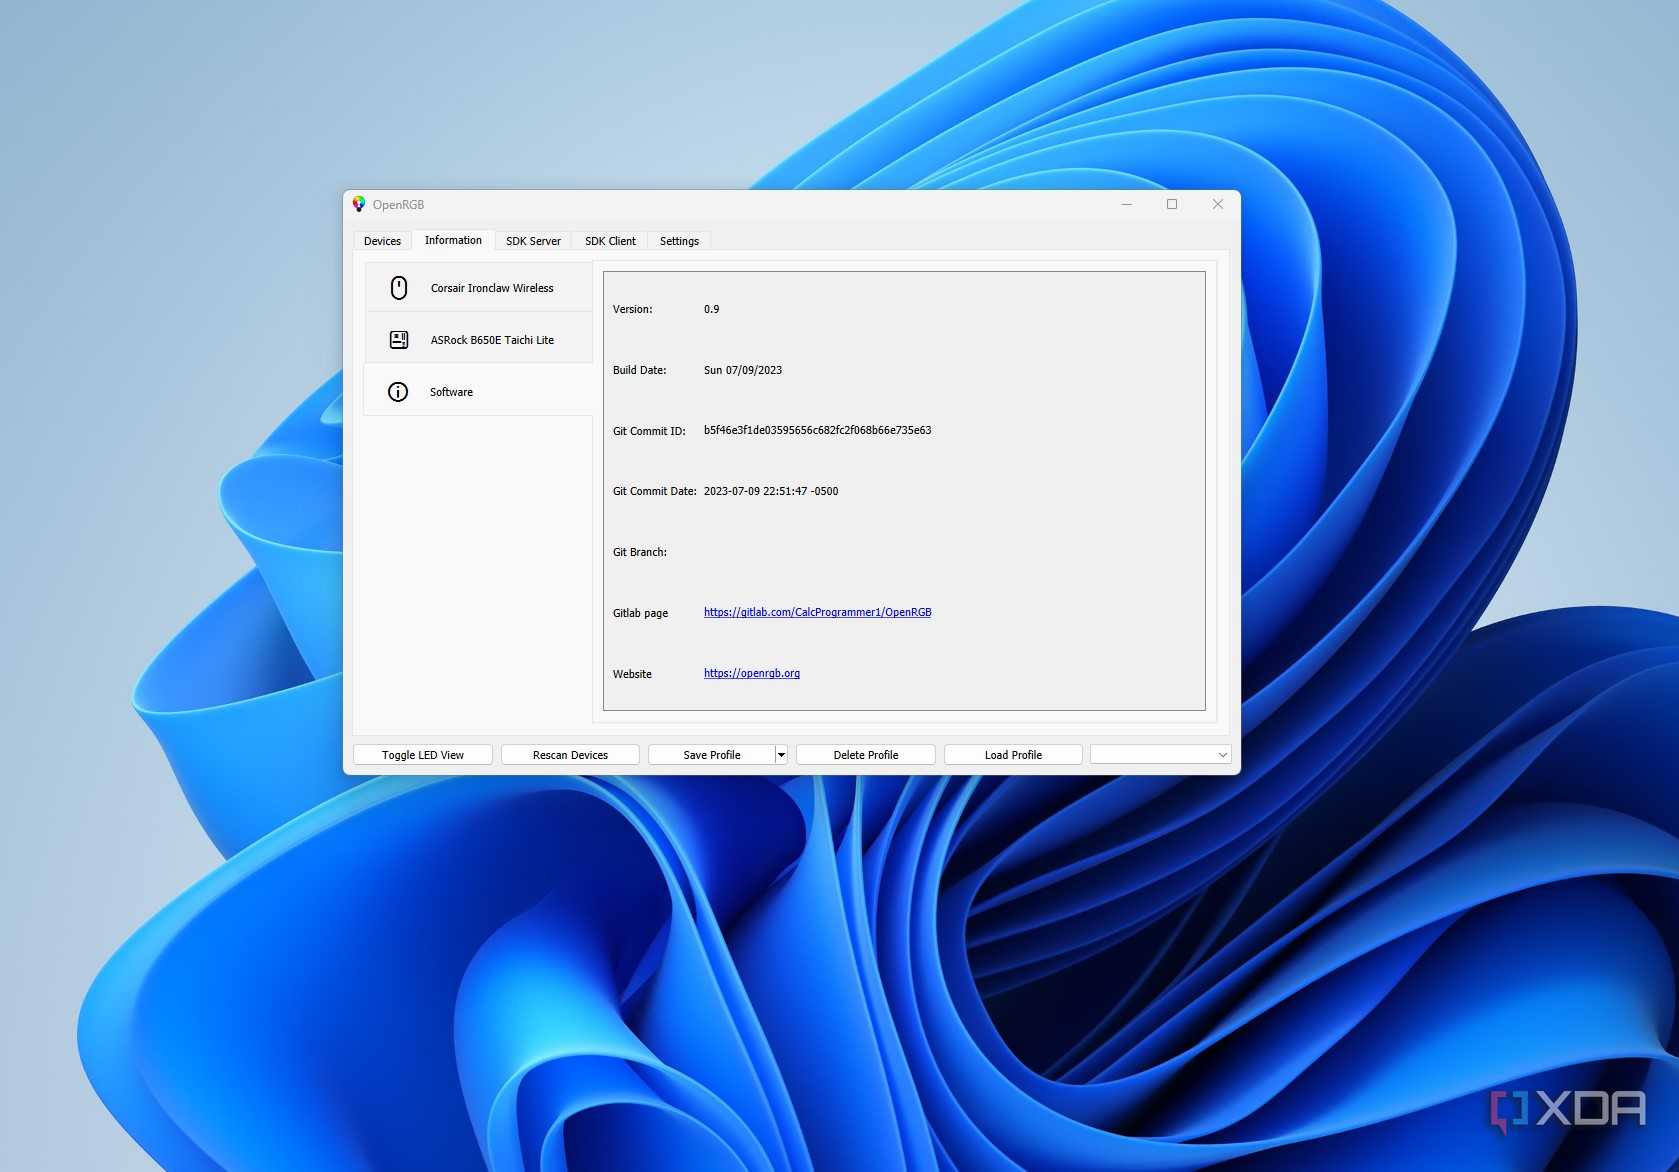Click the Save Profile button
Screen dimensions: 1679x1172
click(712, 755)
